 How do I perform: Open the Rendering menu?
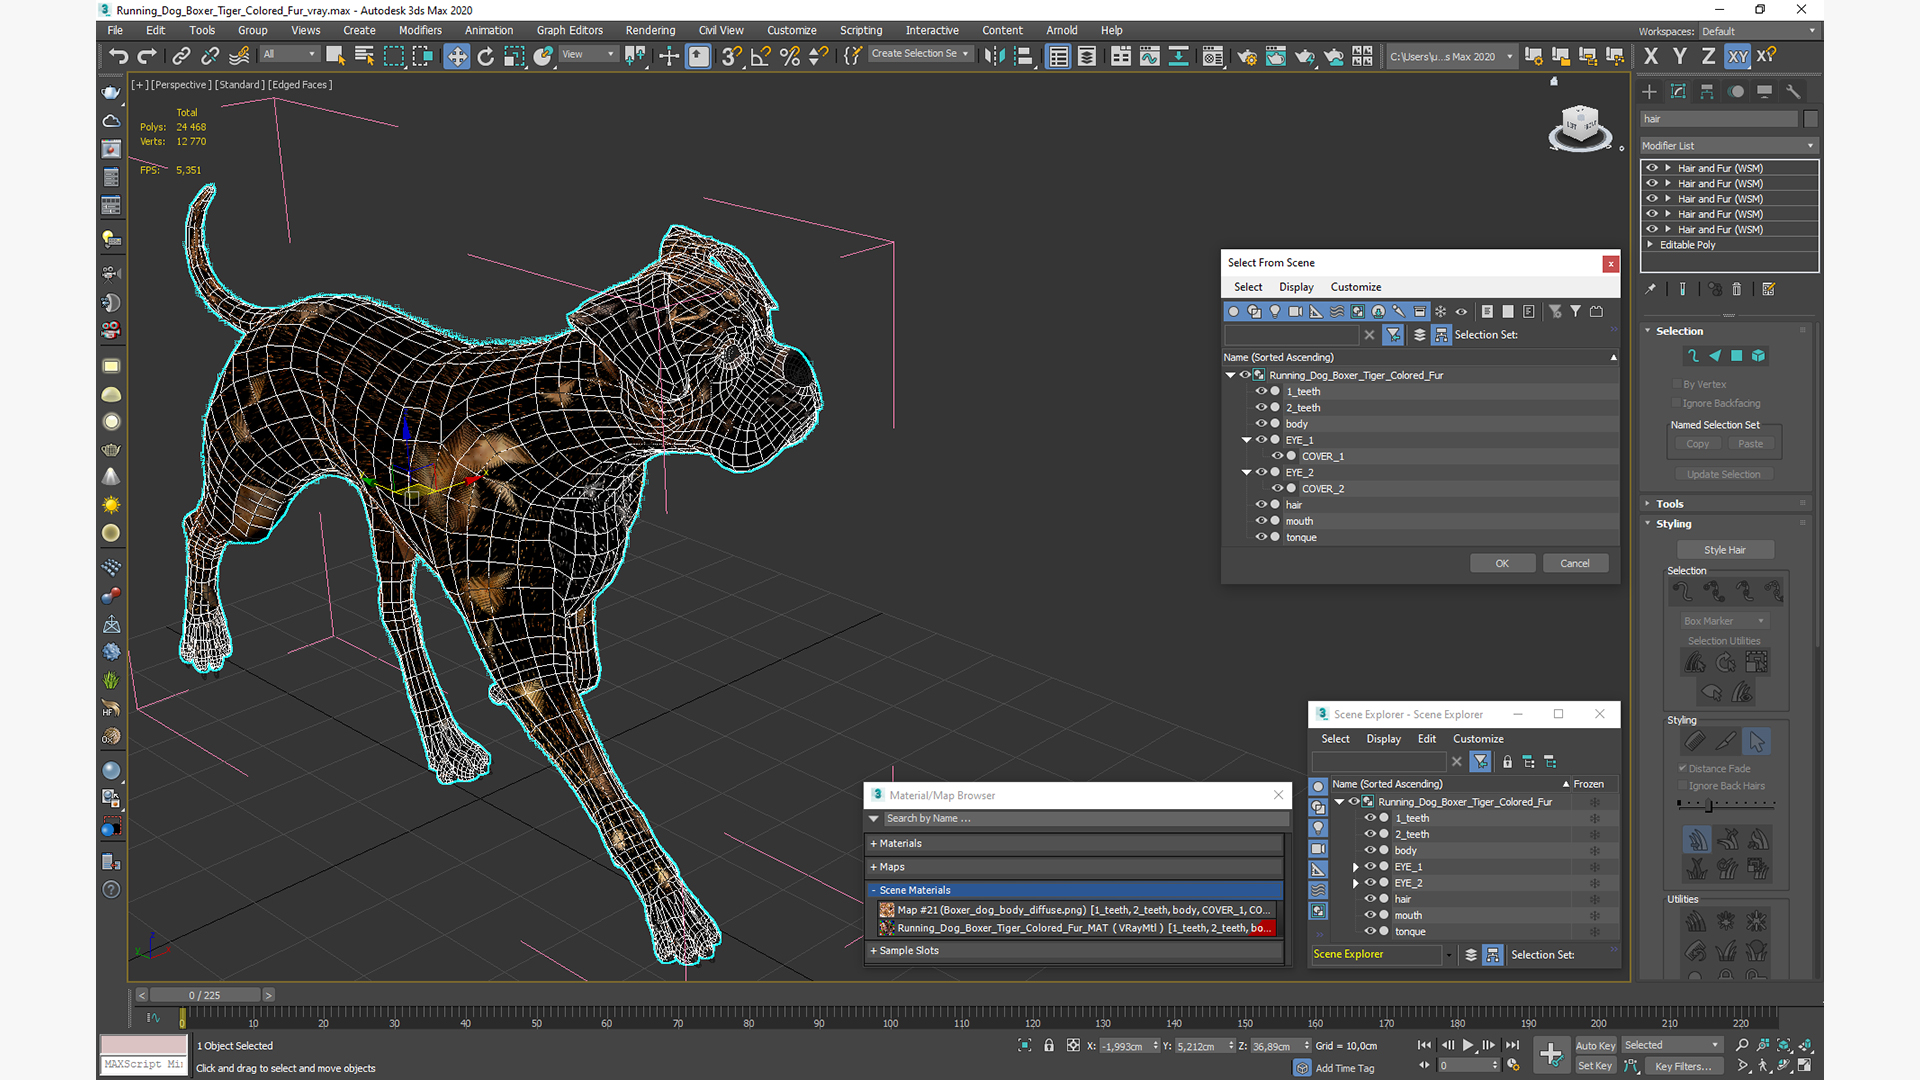[650, 31]
